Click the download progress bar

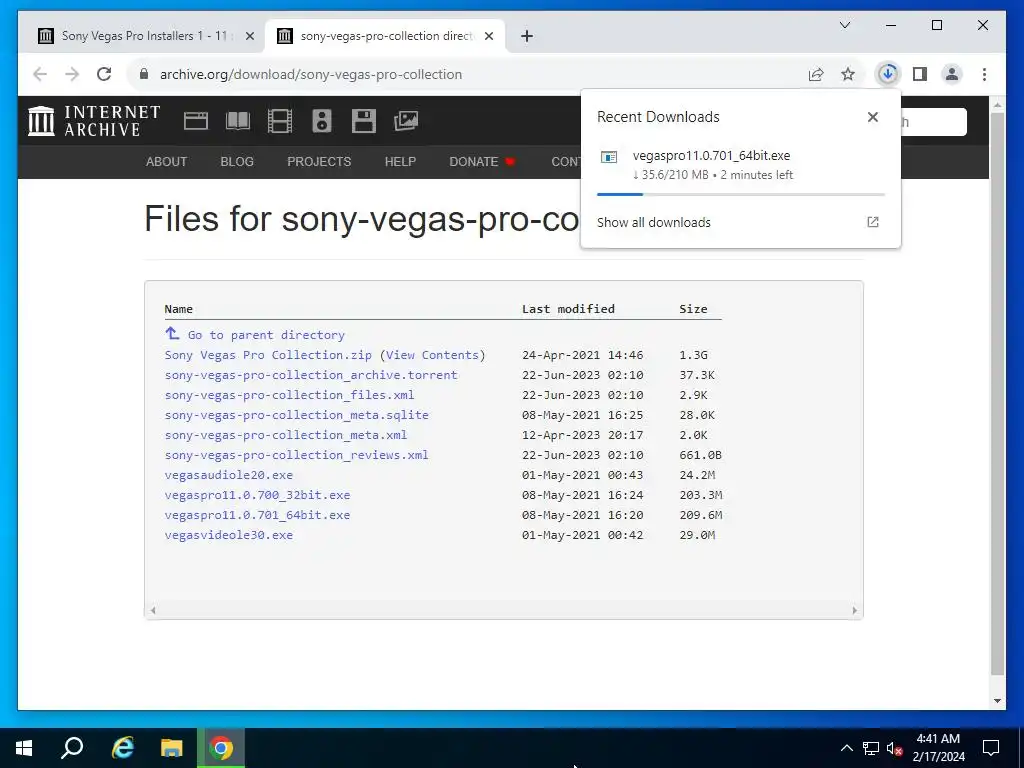point(741,195)
